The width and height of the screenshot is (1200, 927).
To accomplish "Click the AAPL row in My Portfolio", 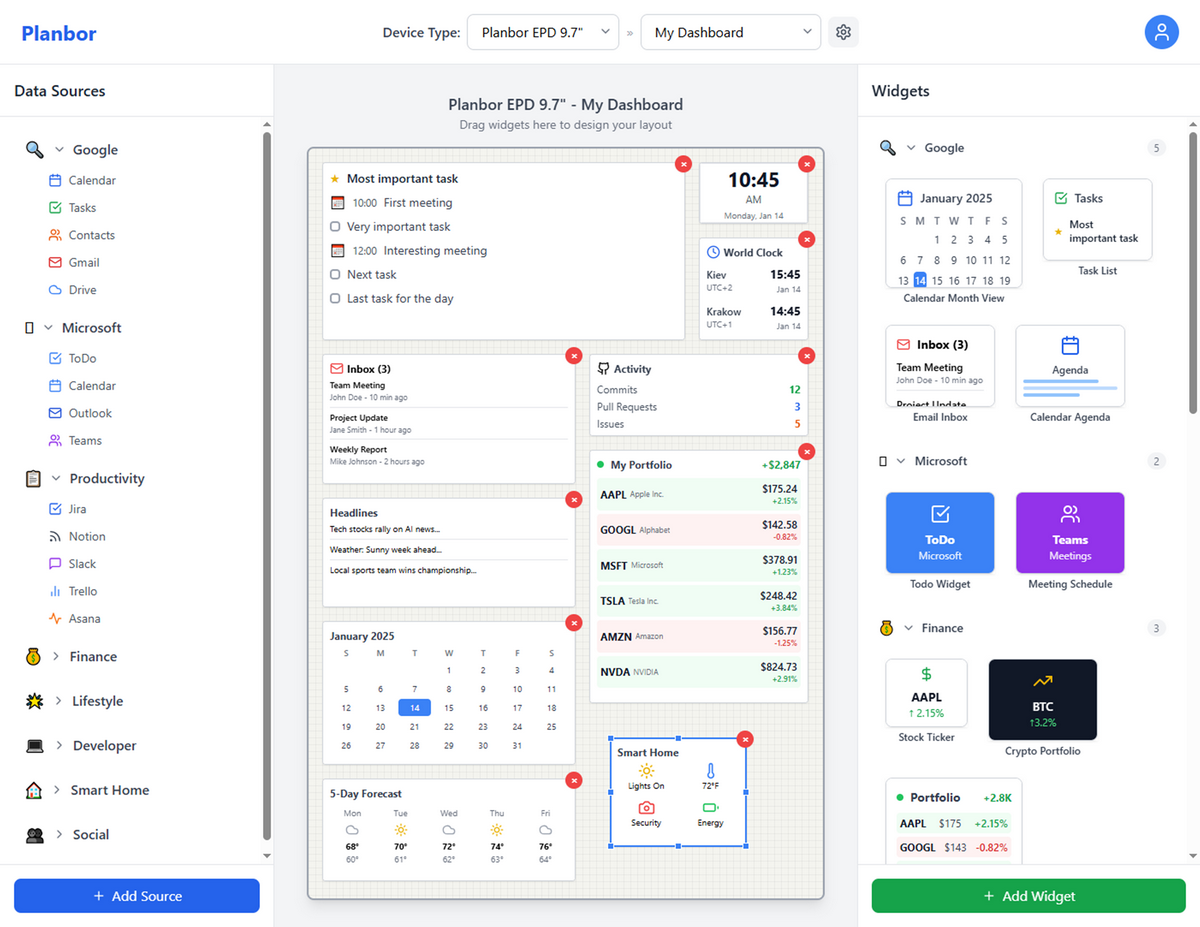I will point(698,494).
